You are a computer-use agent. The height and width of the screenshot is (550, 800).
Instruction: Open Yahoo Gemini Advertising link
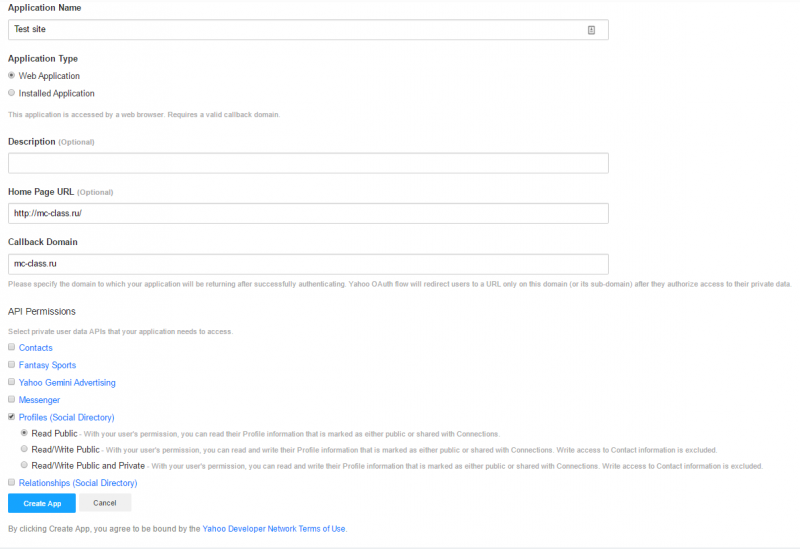click(67, 382)
